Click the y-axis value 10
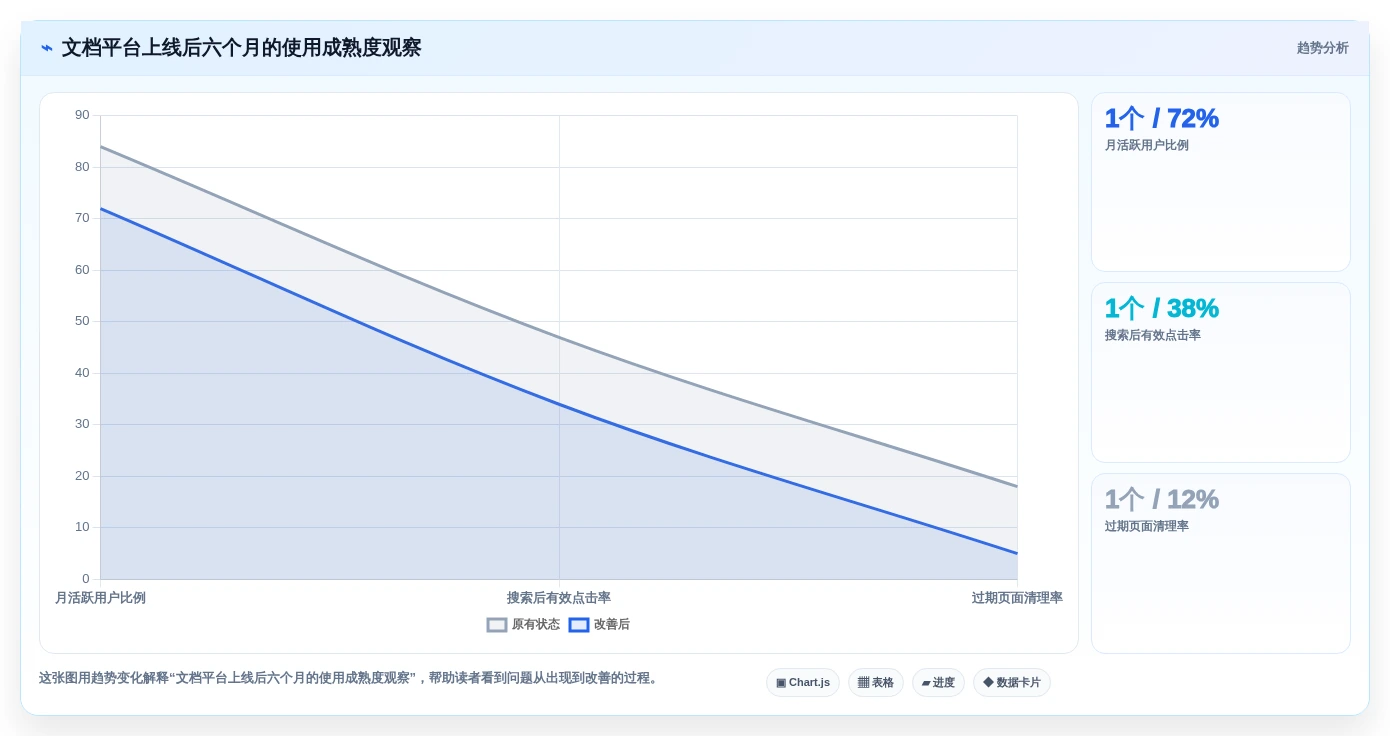 [x=82, y=527]
